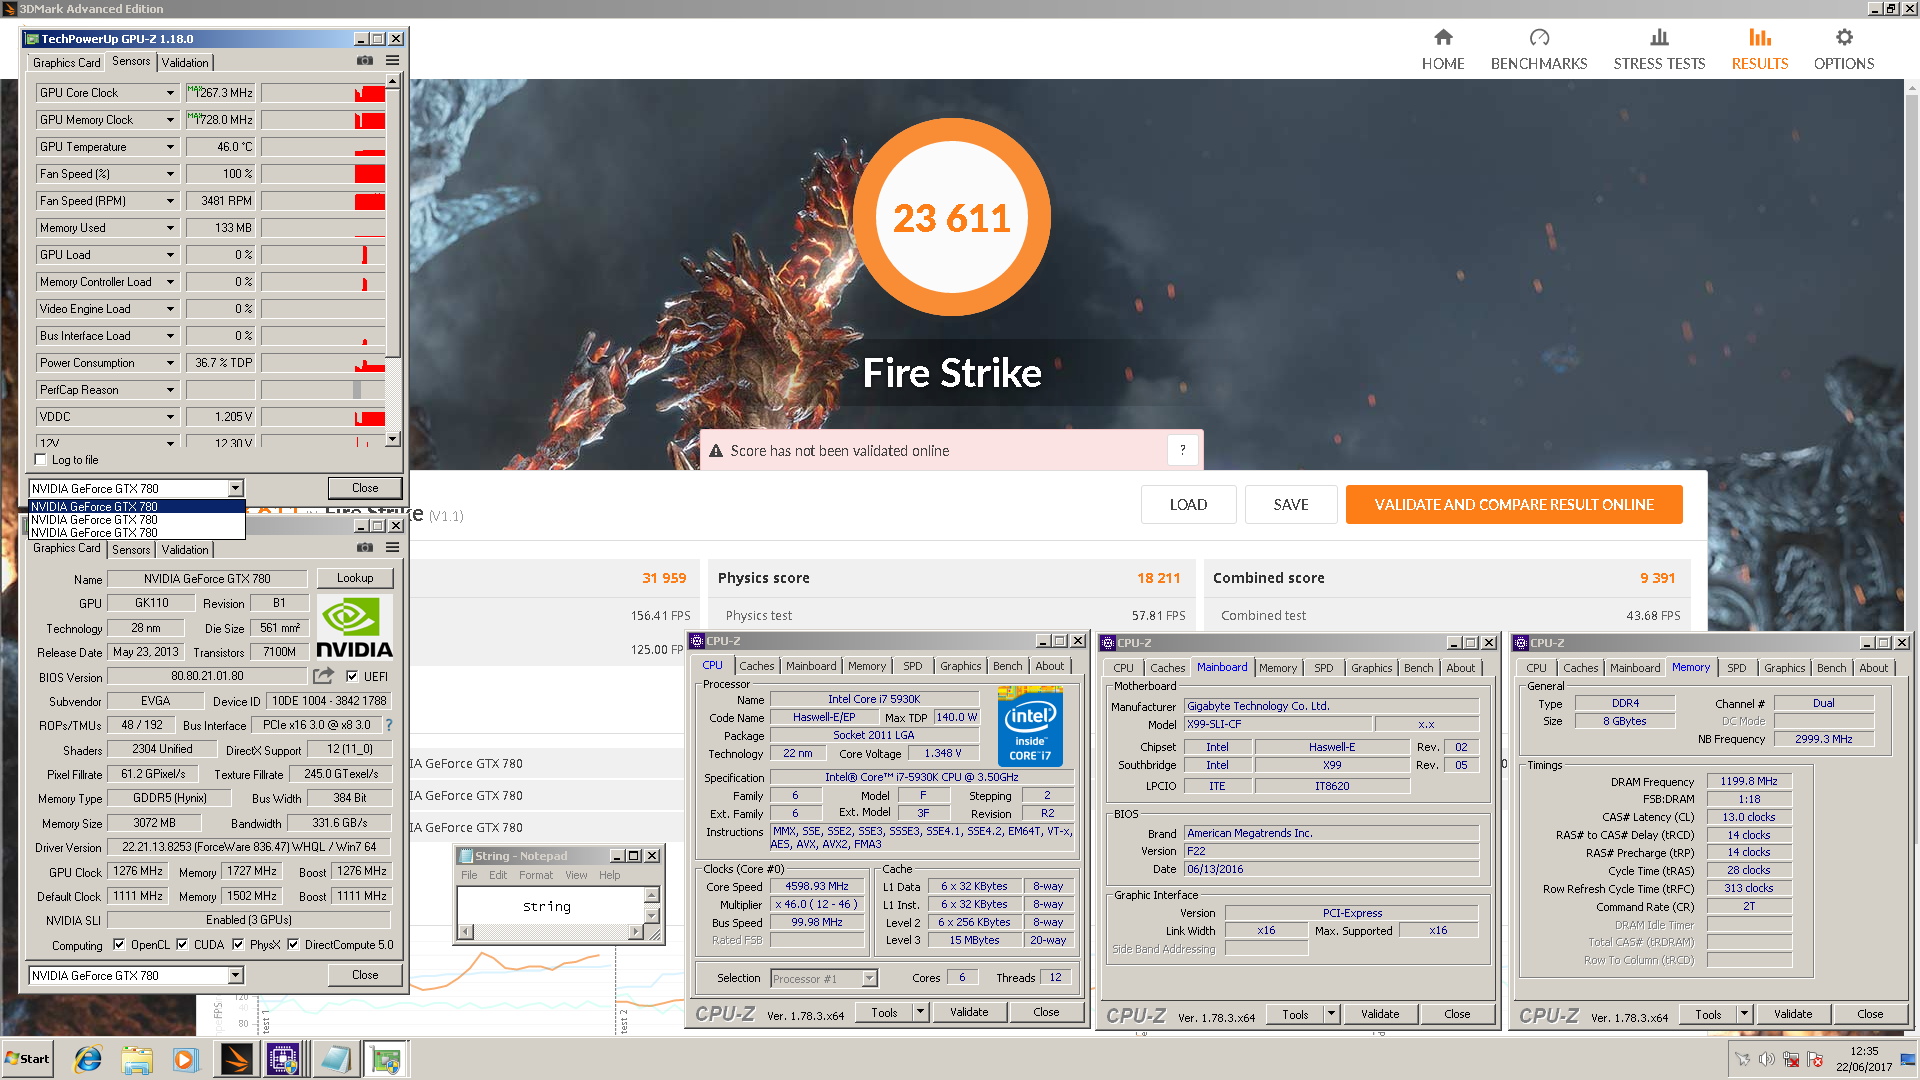Toggle the DirectCompute 5.0 checkbox
1920x1080 pixels.
(x=293, y=944)
